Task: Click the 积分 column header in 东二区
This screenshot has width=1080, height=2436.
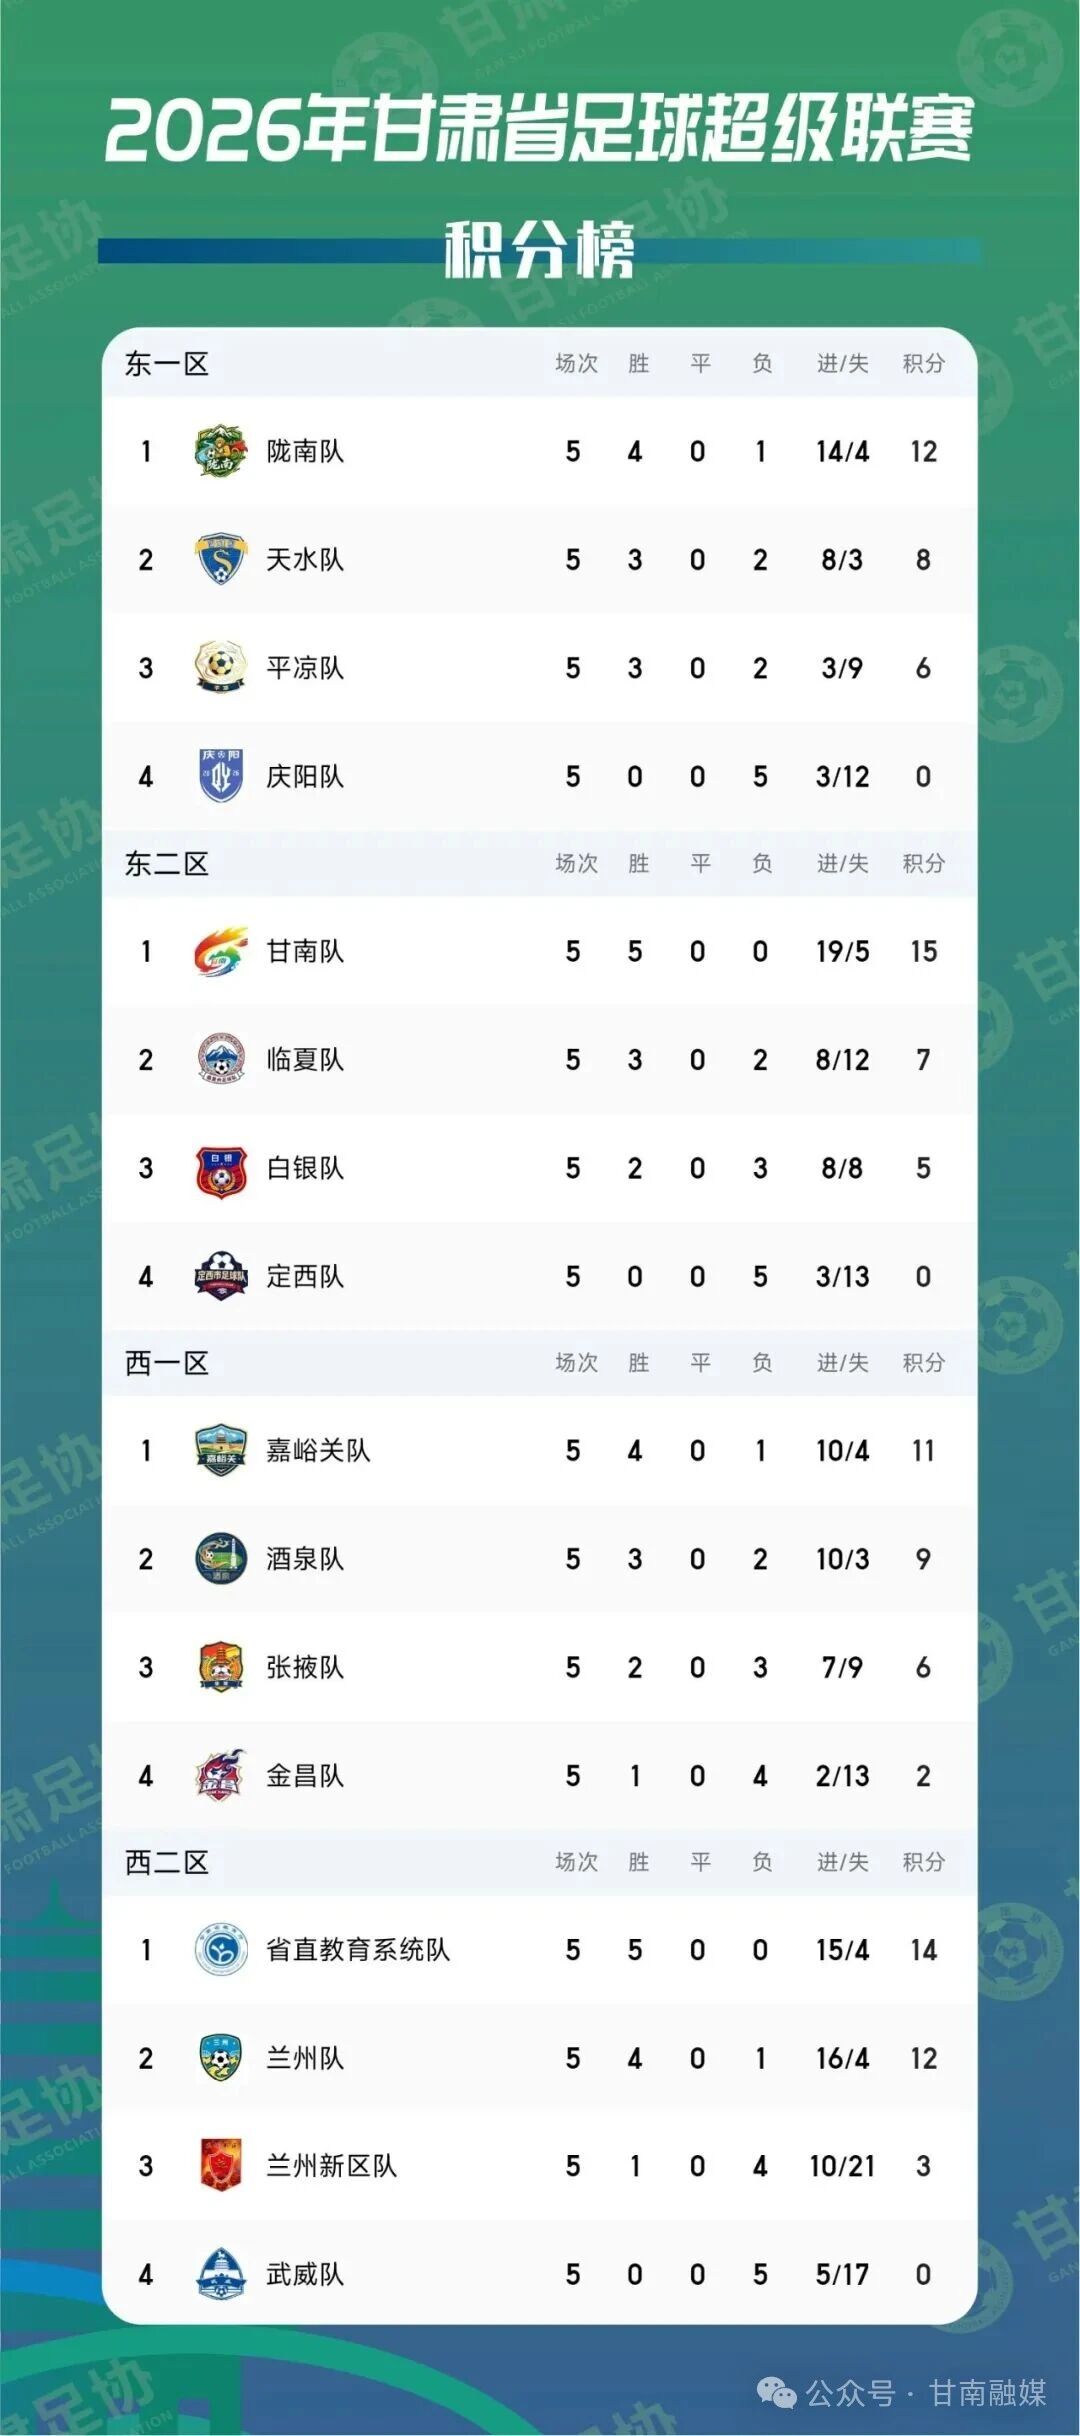Action: coord(923,863)
